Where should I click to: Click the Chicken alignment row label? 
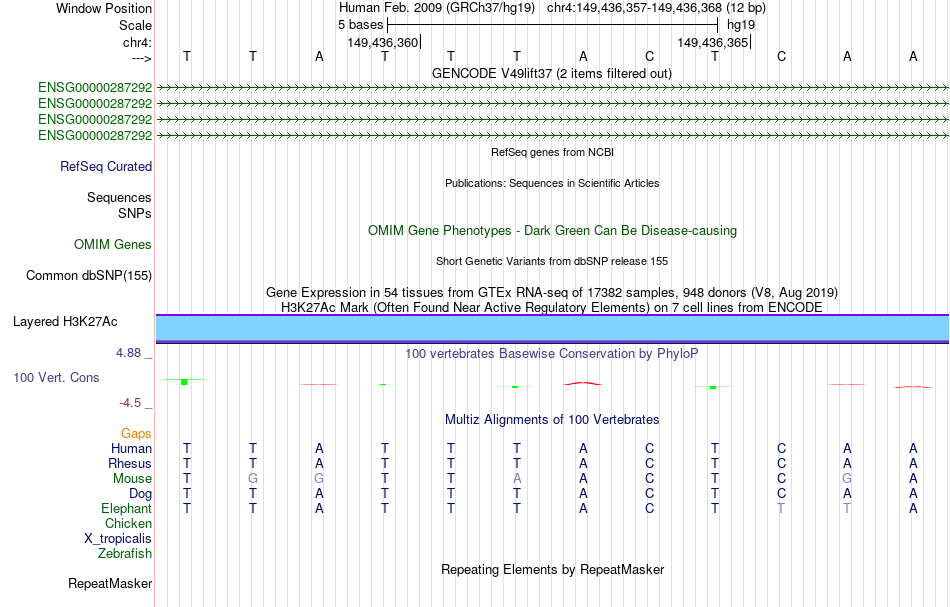128,523
